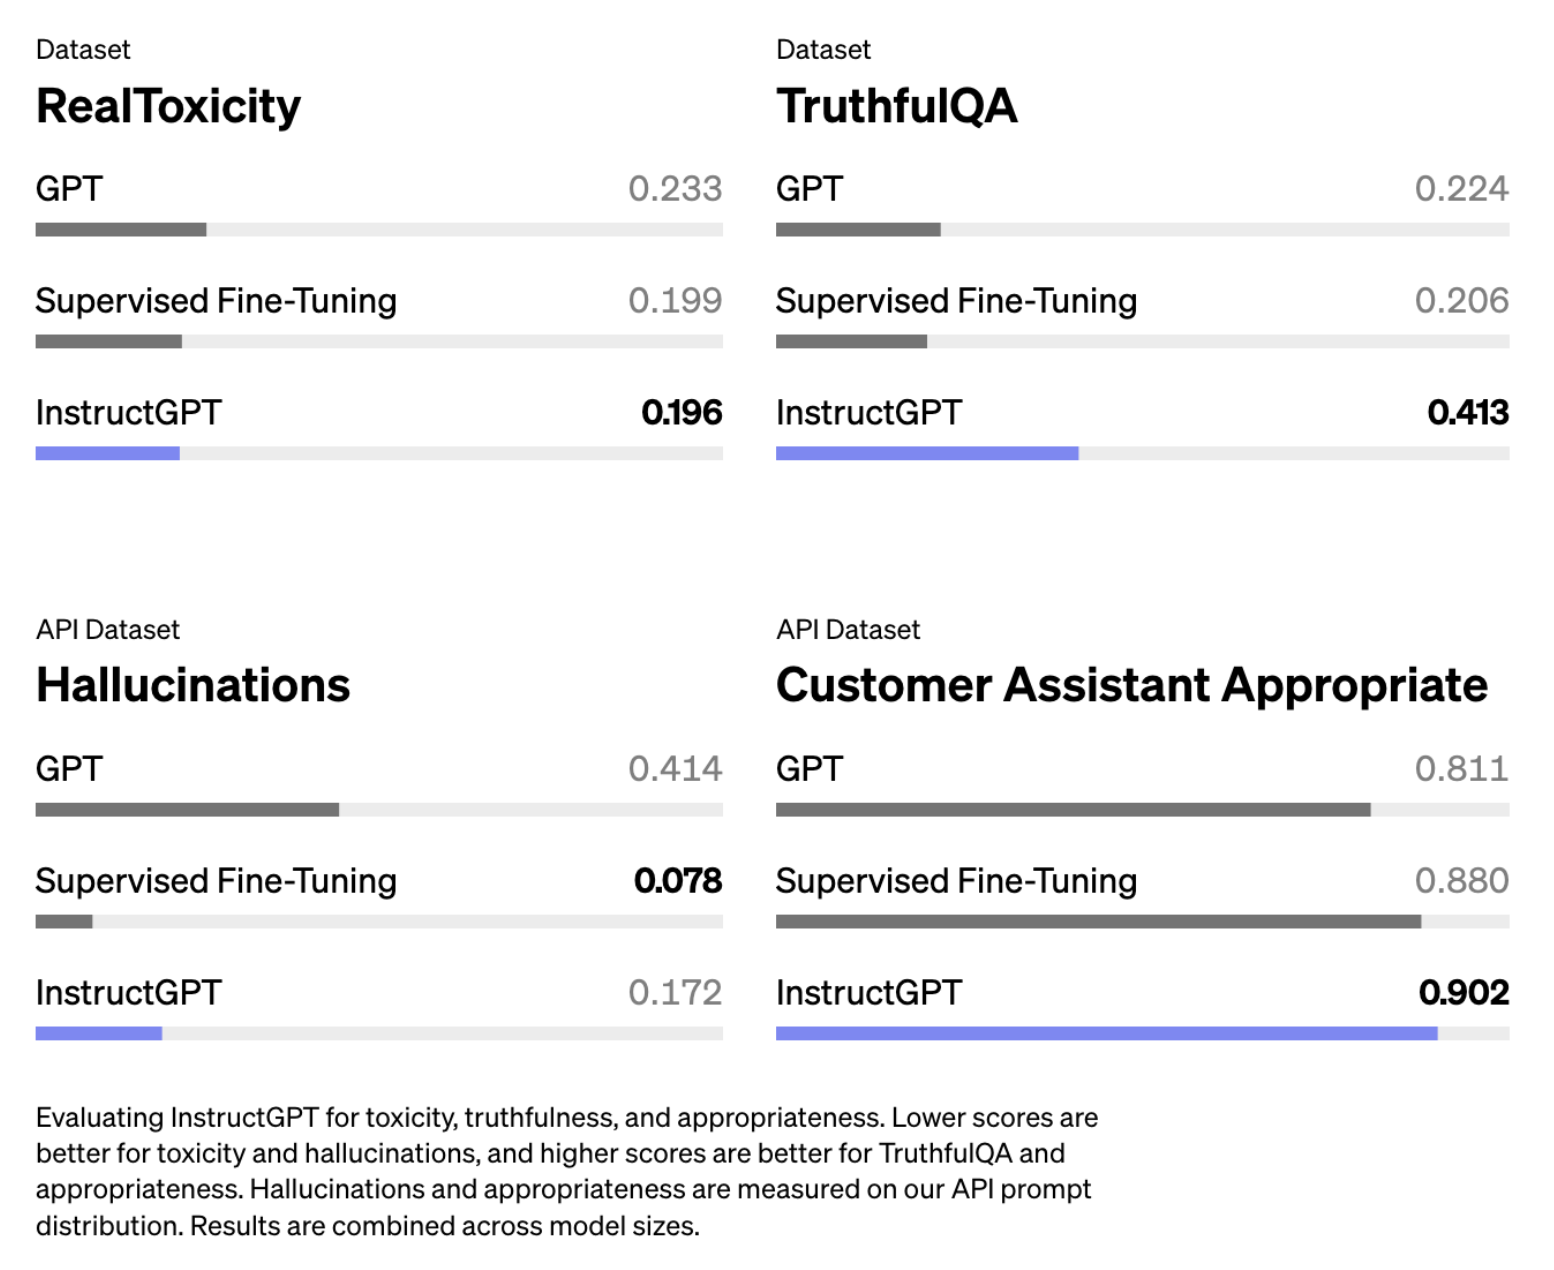Click the purple InstructGPT bar under TruthfulQA
The width and height of the screenshot is (1554, 1270).
926,454
